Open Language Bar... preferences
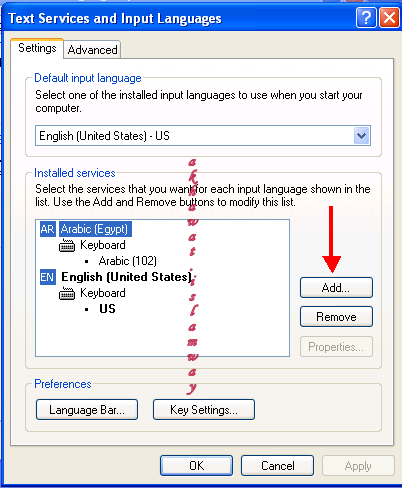The image size is (402, 488). (x=87, y=410)
